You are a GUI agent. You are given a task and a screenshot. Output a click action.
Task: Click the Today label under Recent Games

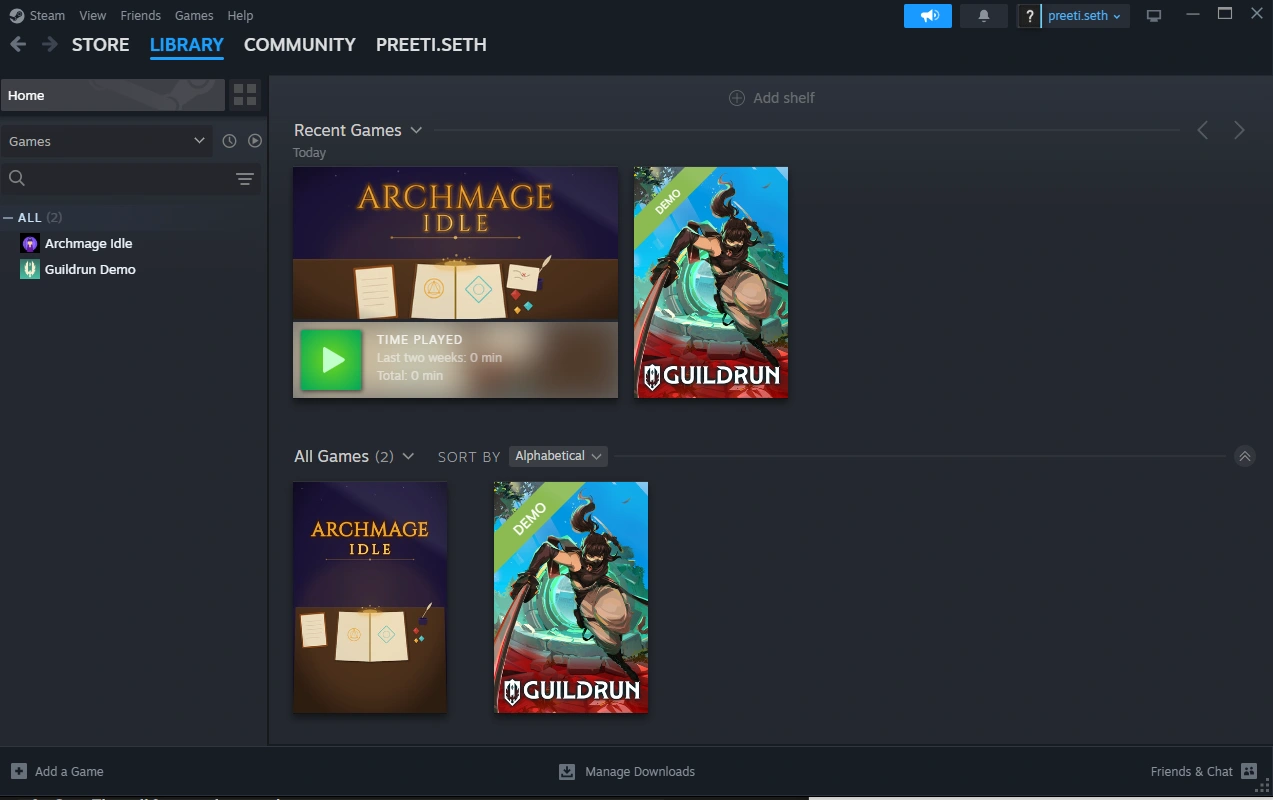[x=309, y=153]
